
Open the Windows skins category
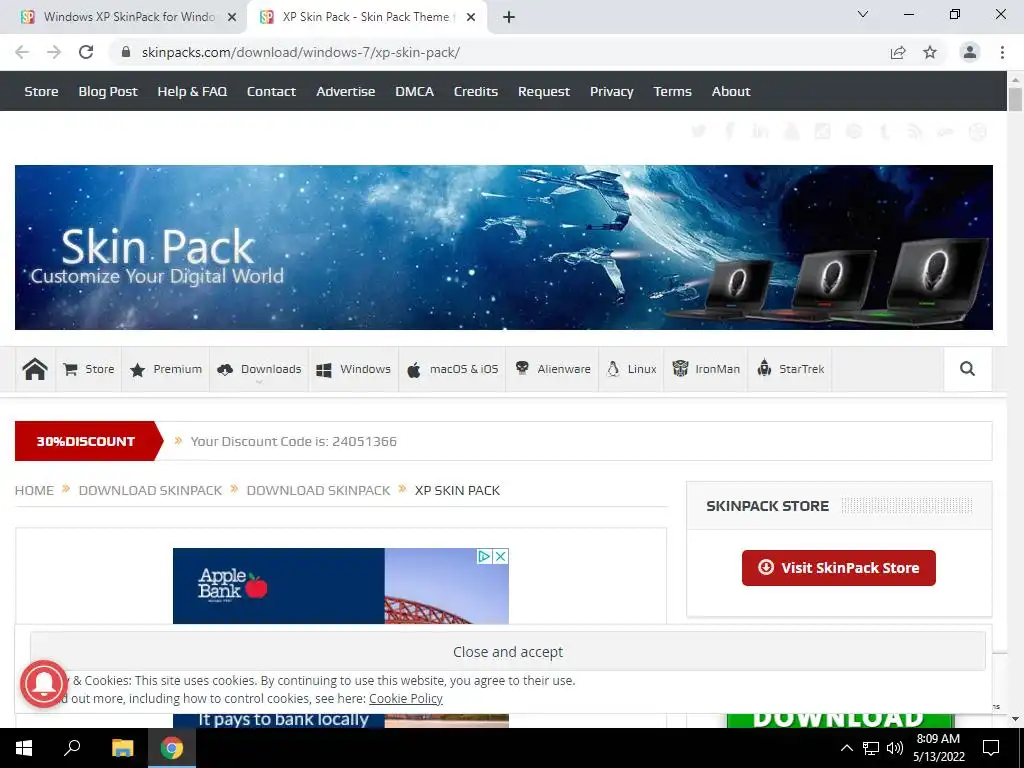(x=353, y=369)
